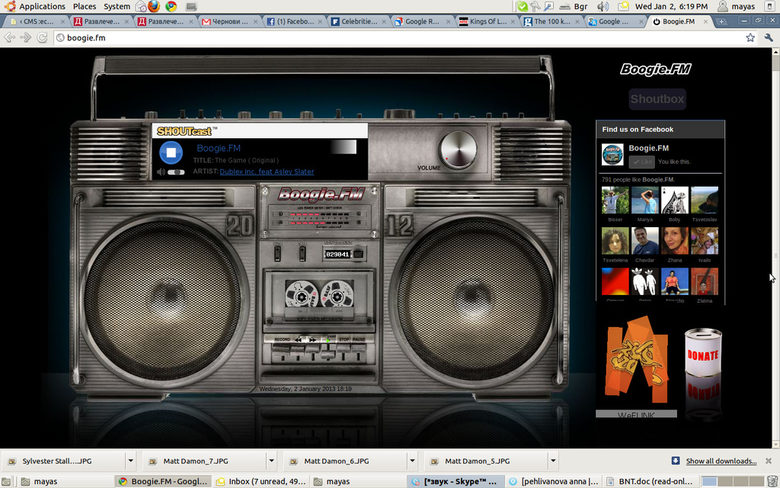Open the Boogie.FM name link in the Facebook box
780x488 pixels.
[x=649, y=148]
